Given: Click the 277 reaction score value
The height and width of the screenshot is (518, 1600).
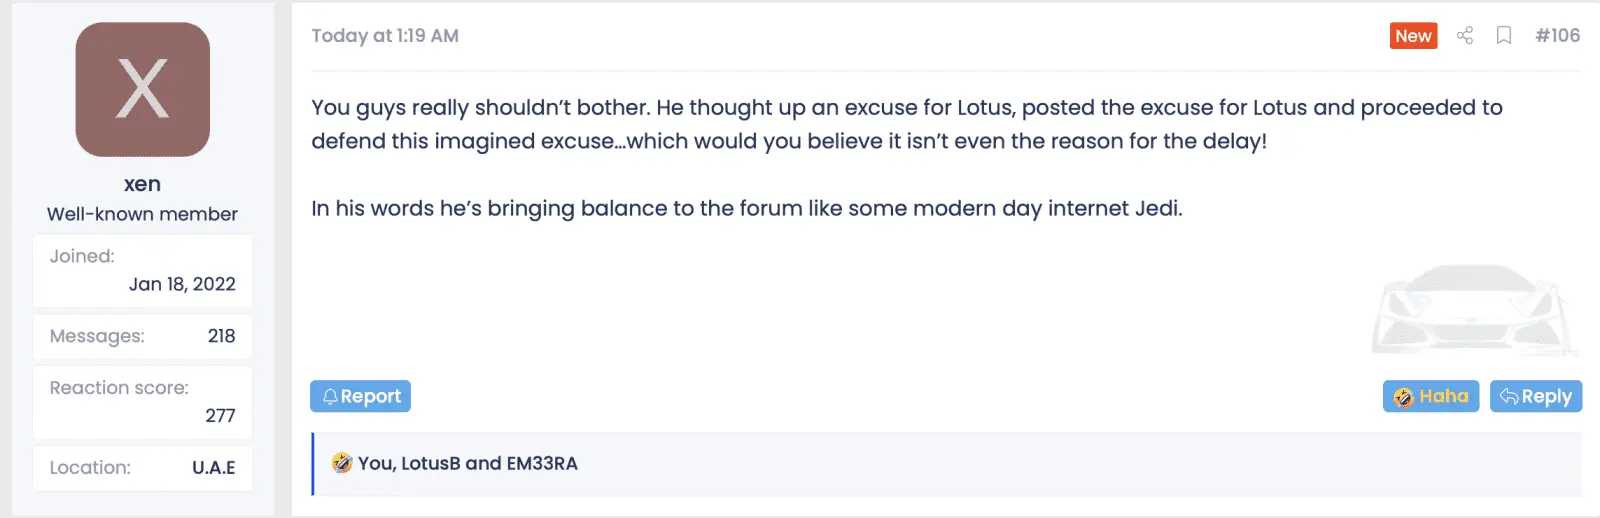Looking at the screenshot, I should pyautogui.click(x=220, y=415).
